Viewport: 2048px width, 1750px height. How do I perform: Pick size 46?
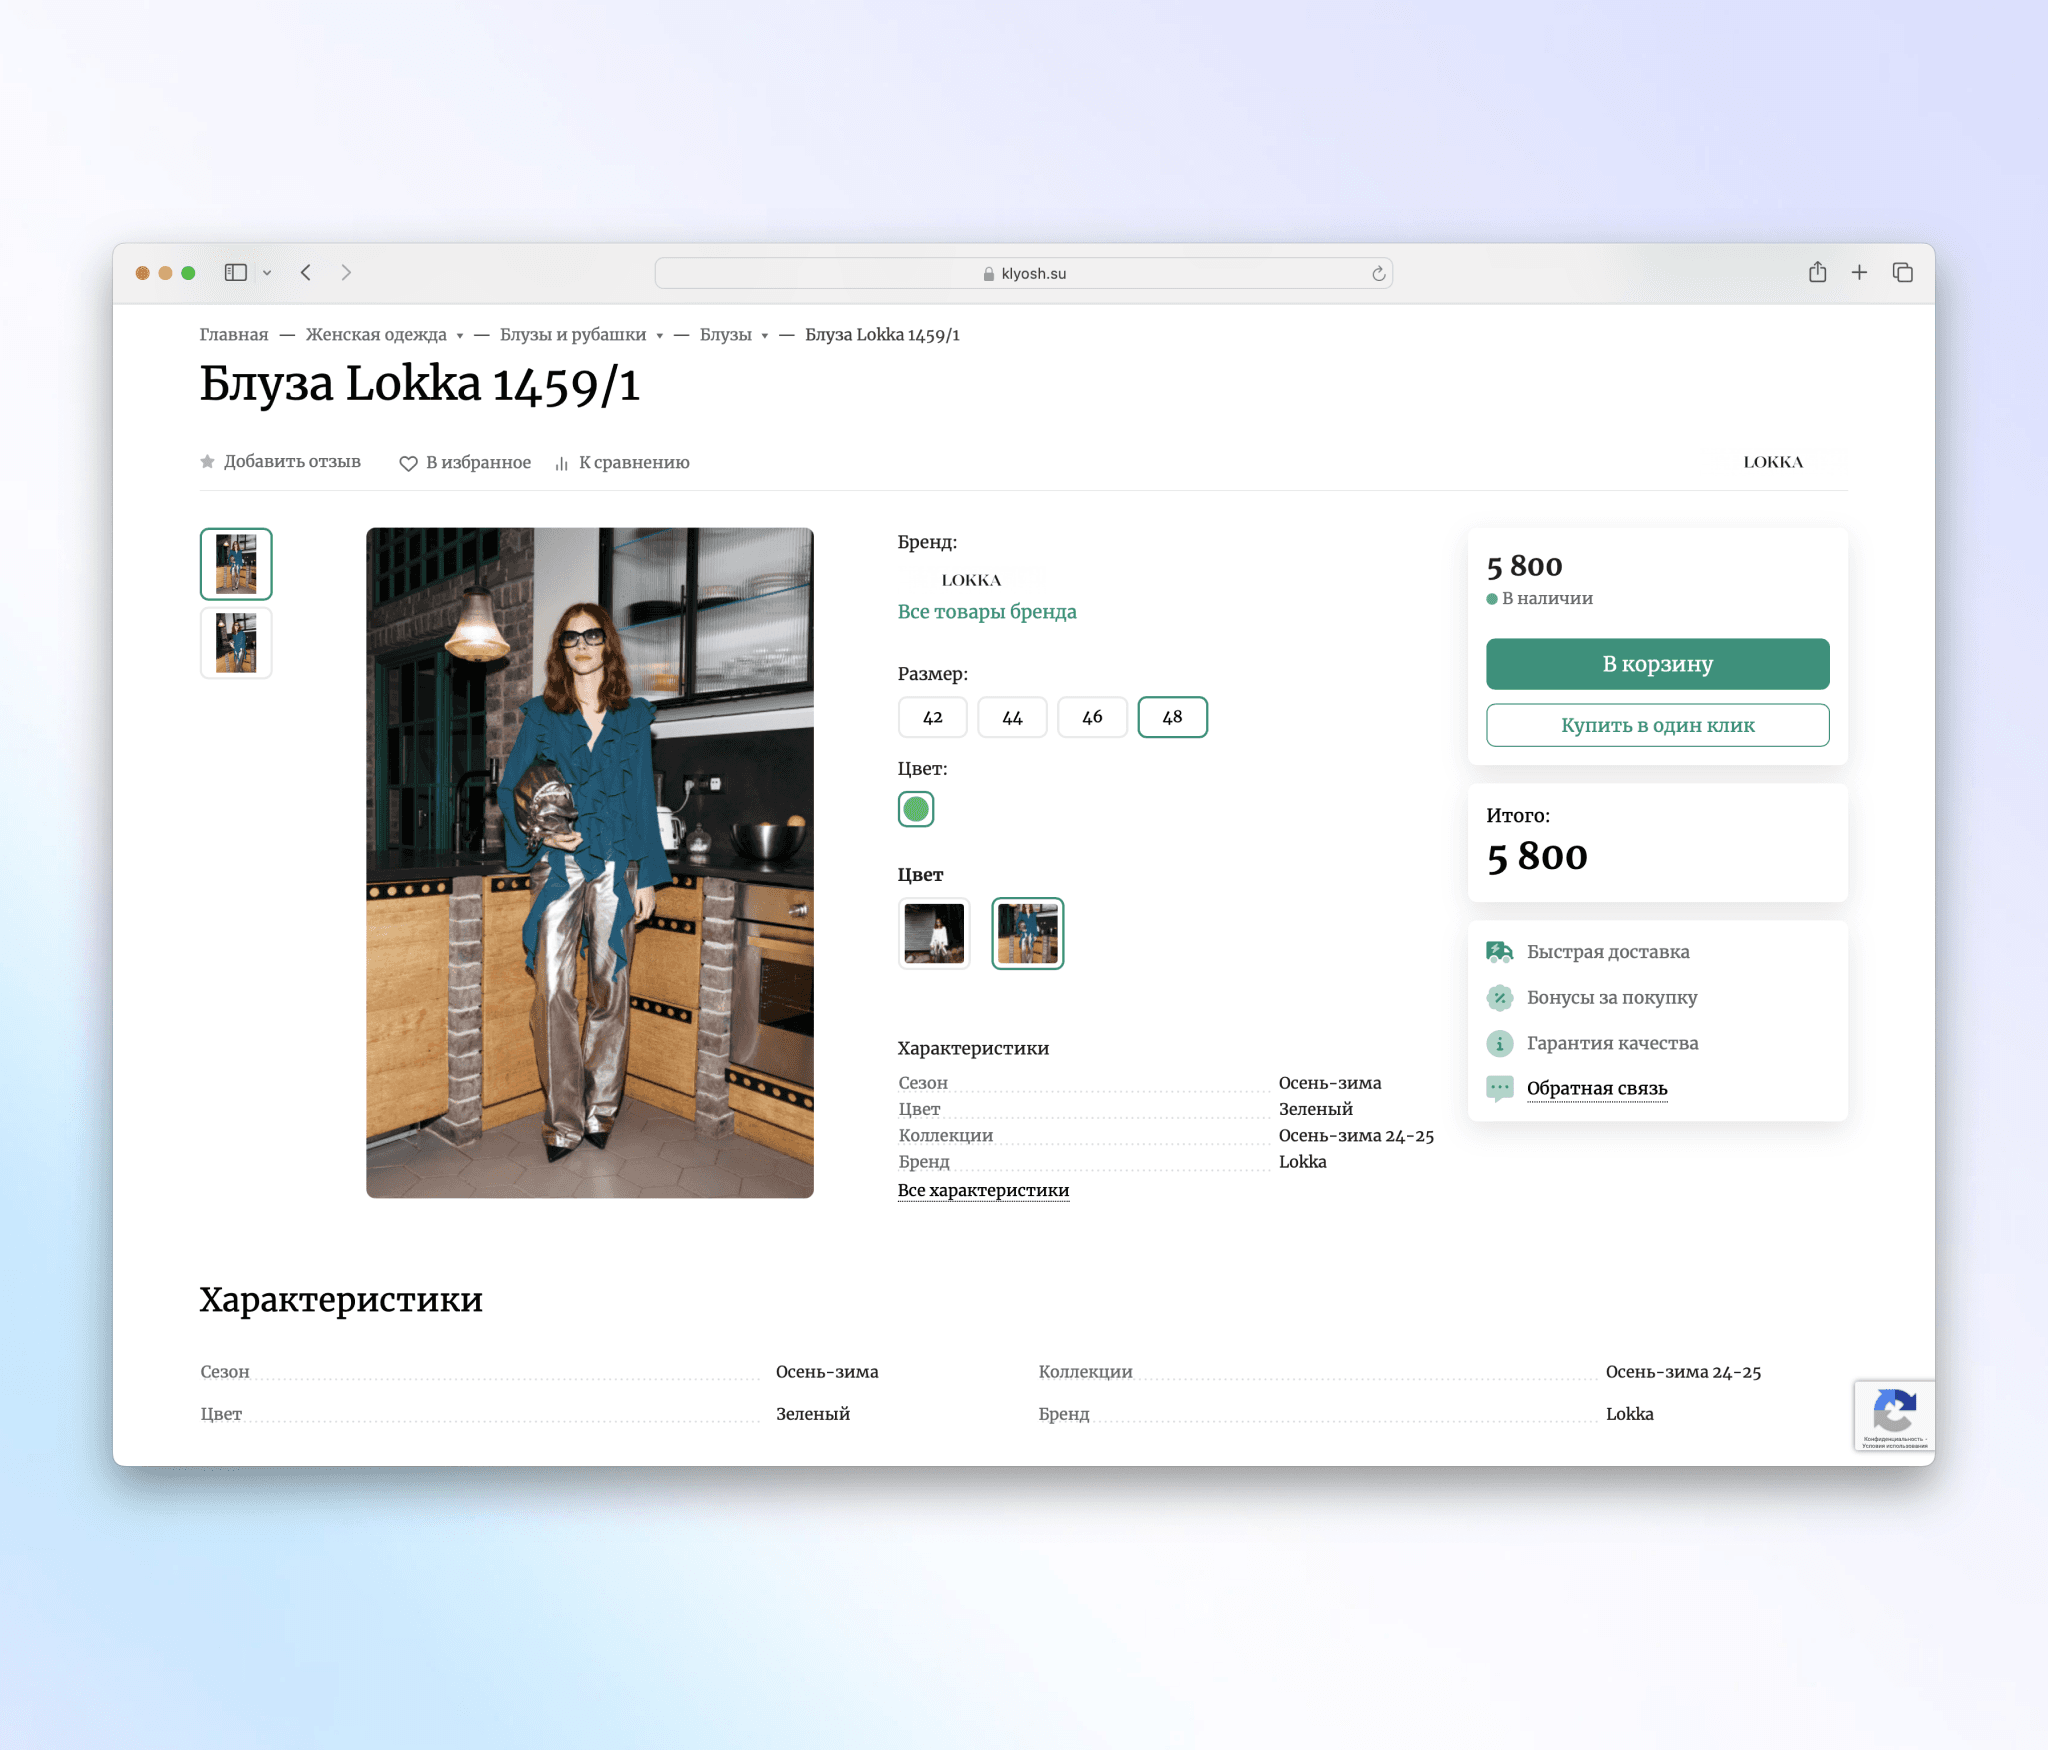click(1092, 717)
